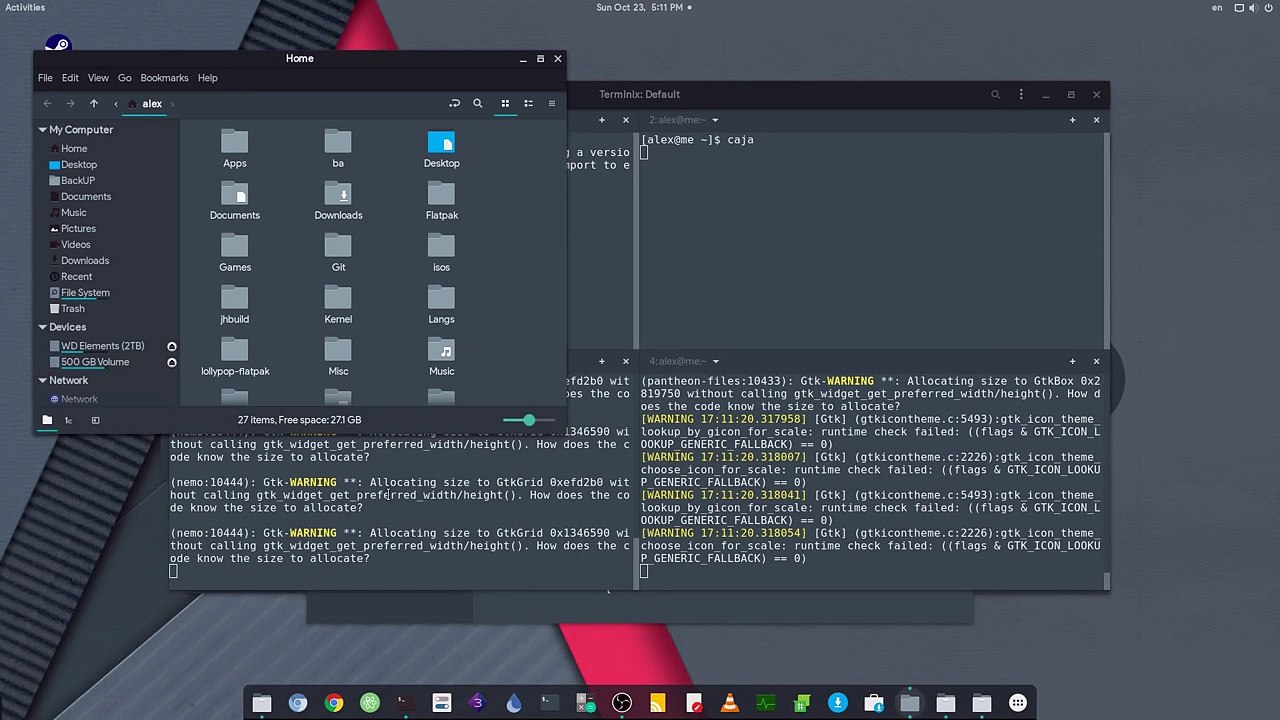Open the Games folder

tap(235, 253)
